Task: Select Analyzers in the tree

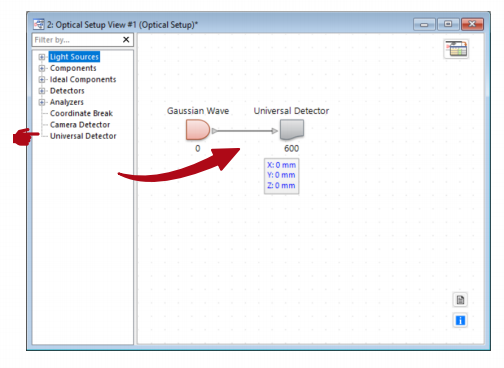Action: [67, 102]
